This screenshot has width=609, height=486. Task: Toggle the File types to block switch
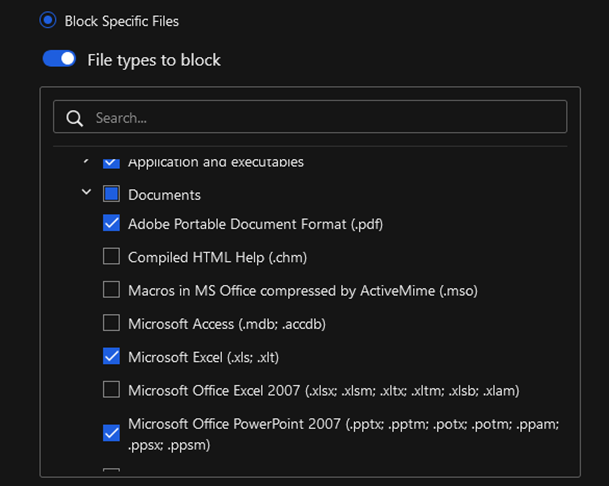59,59
